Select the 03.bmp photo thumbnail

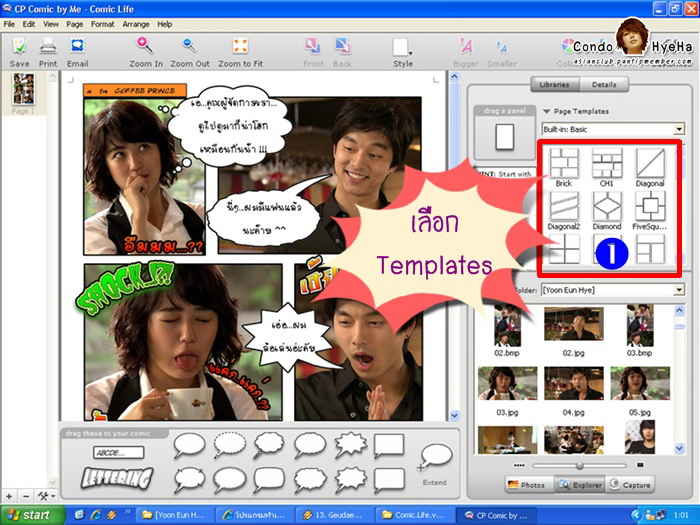[640, 325]
